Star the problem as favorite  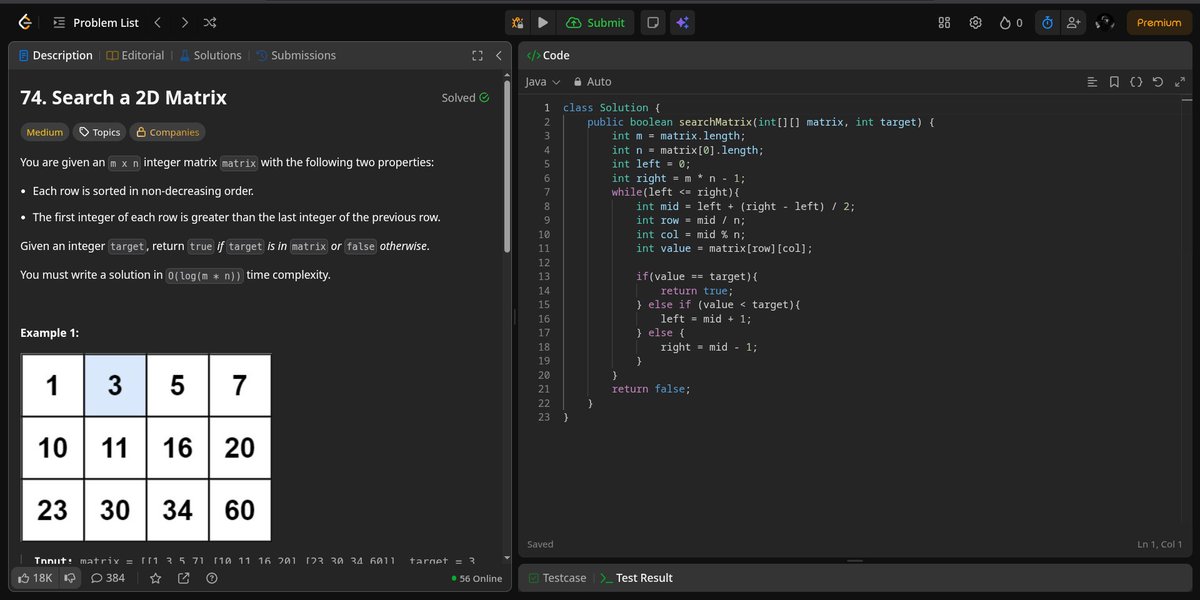(x=155, y=578)
